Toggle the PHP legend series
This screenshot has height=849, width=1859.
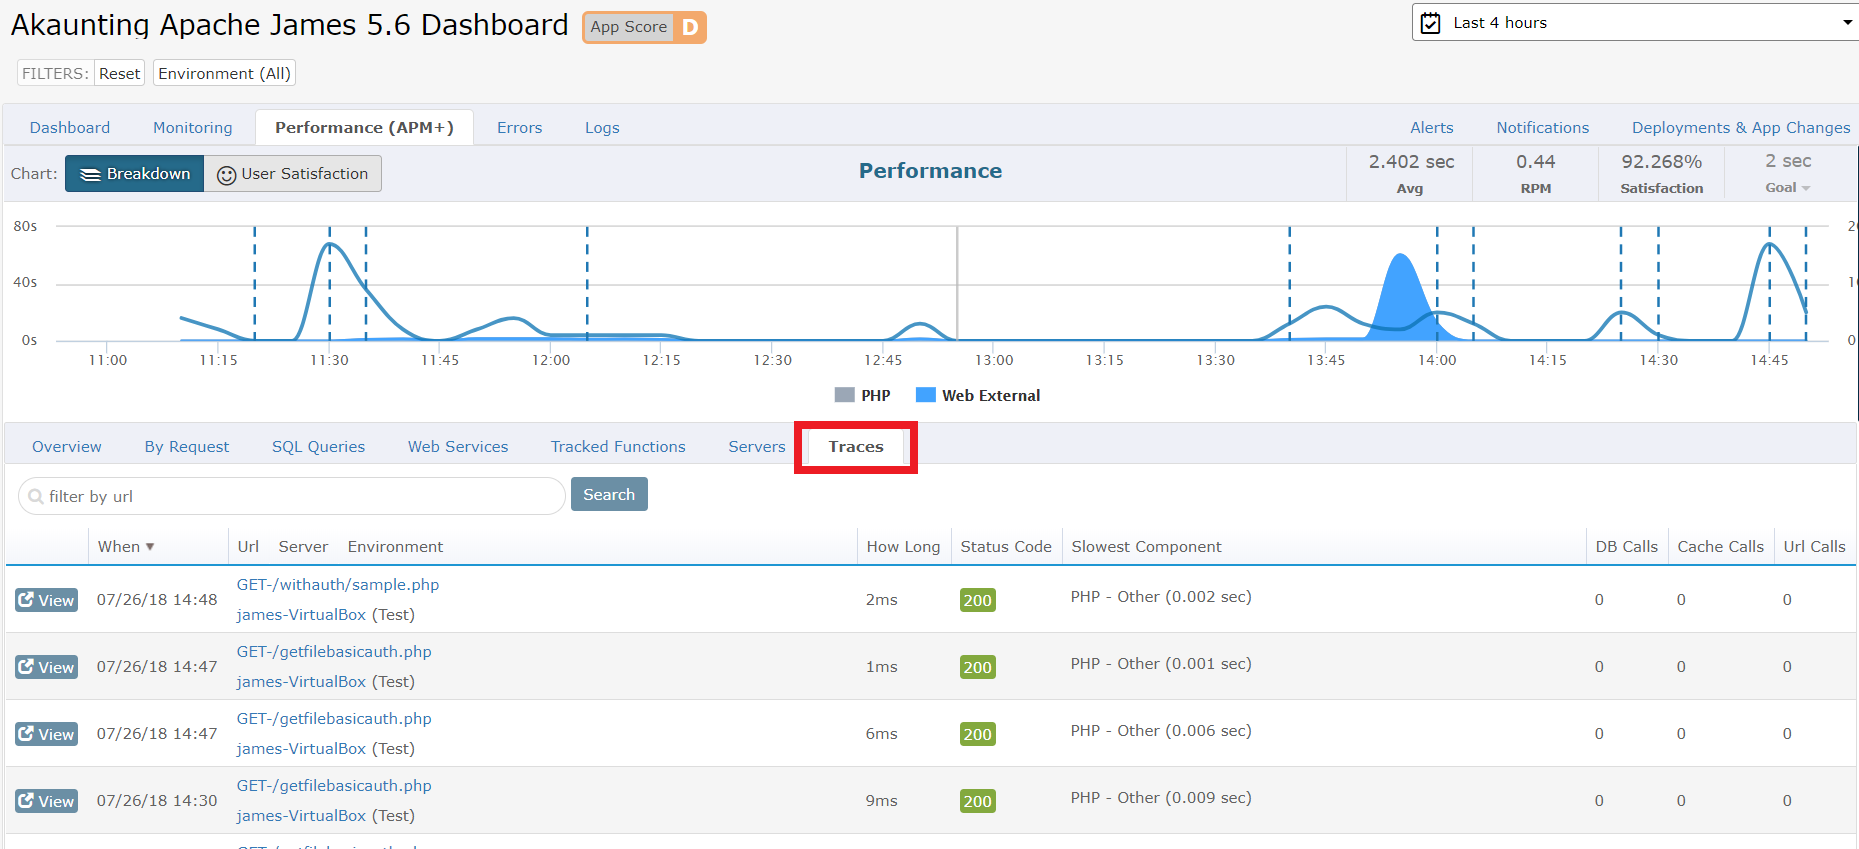862,396
